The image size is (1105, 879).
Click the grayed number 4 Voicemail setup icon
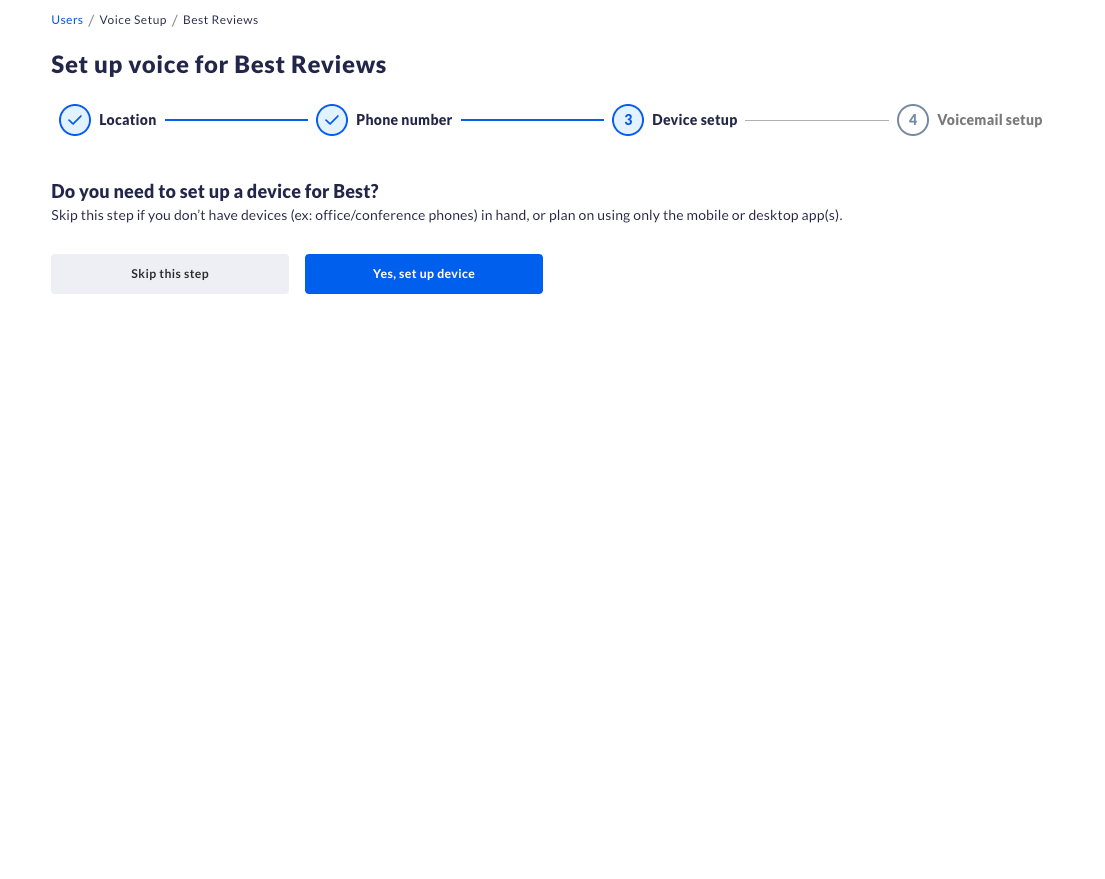coord(912,119)
